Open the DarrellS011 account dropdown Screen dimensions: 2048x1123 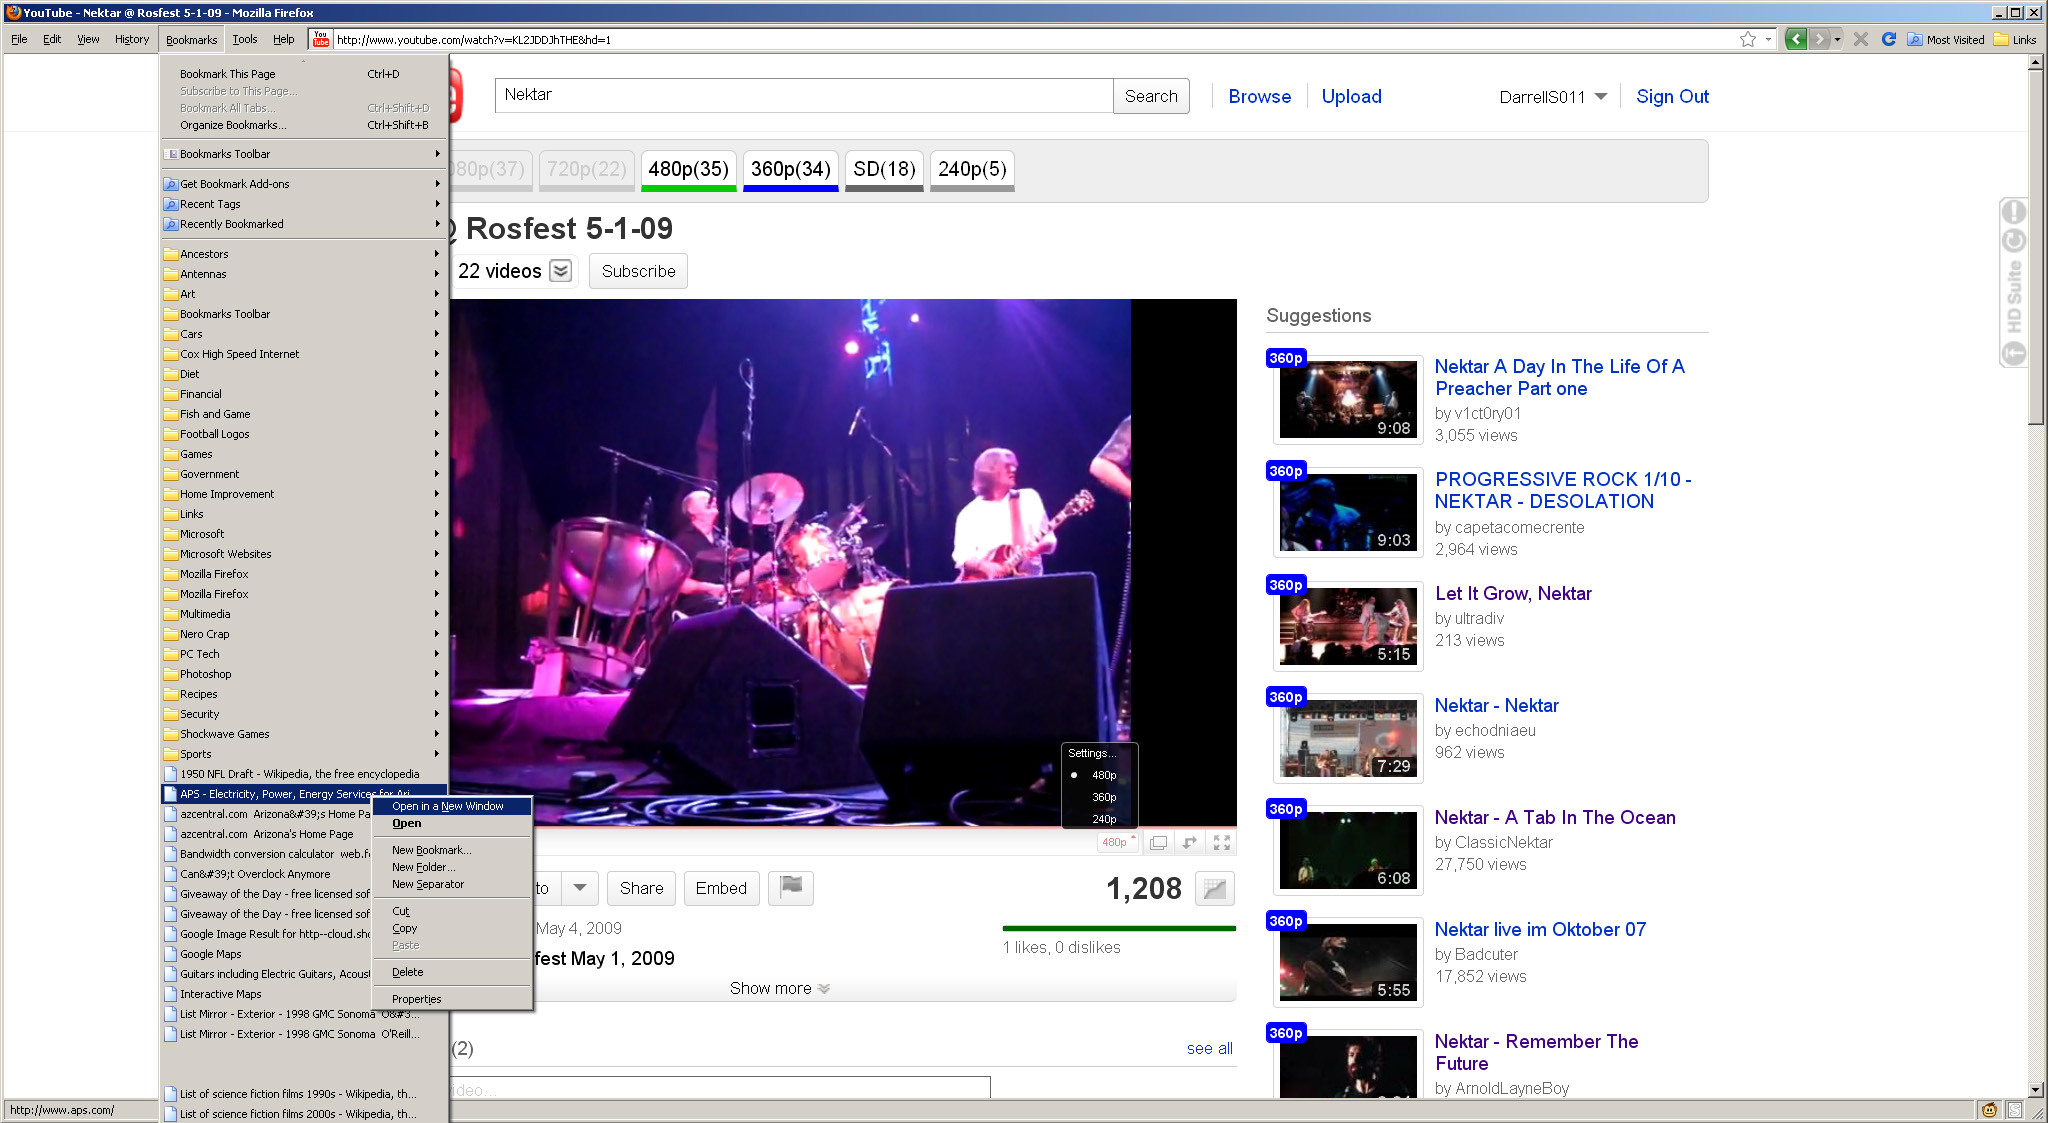pyautogui.click(x=1600, y=97)
